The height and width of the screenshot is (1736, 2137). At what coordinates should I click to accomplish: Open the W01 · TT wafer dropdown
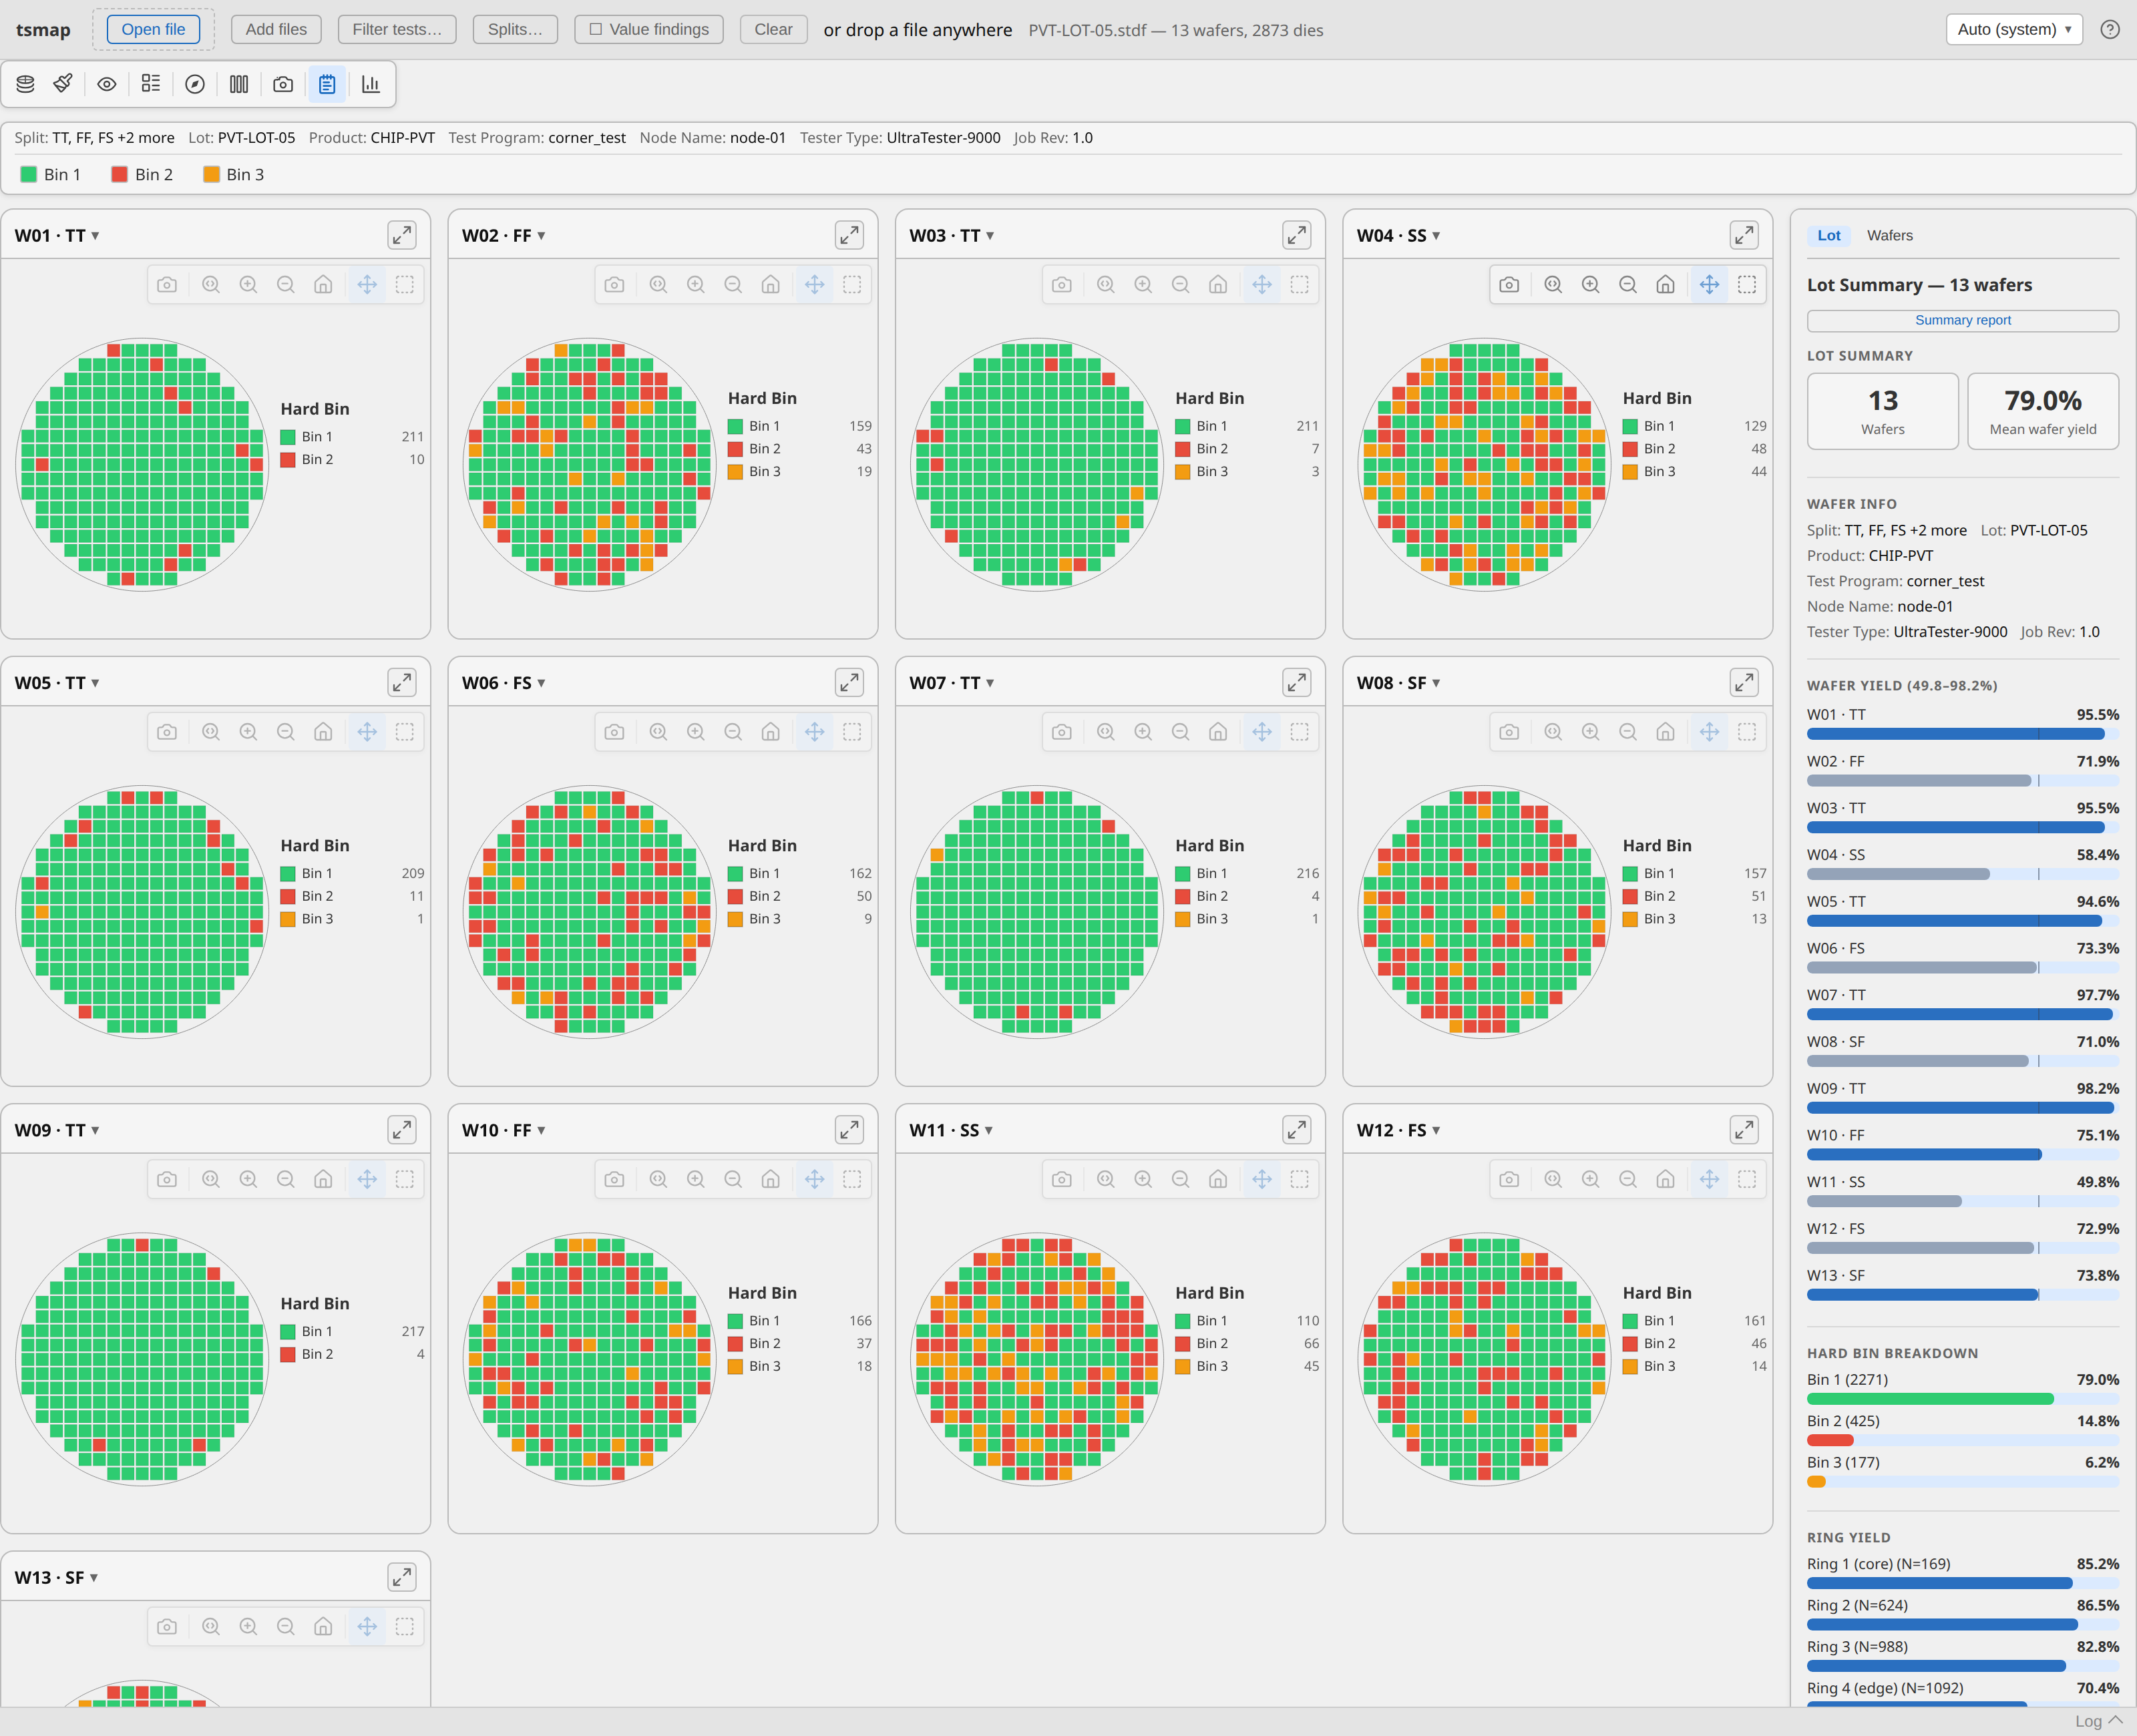[57, 235]
